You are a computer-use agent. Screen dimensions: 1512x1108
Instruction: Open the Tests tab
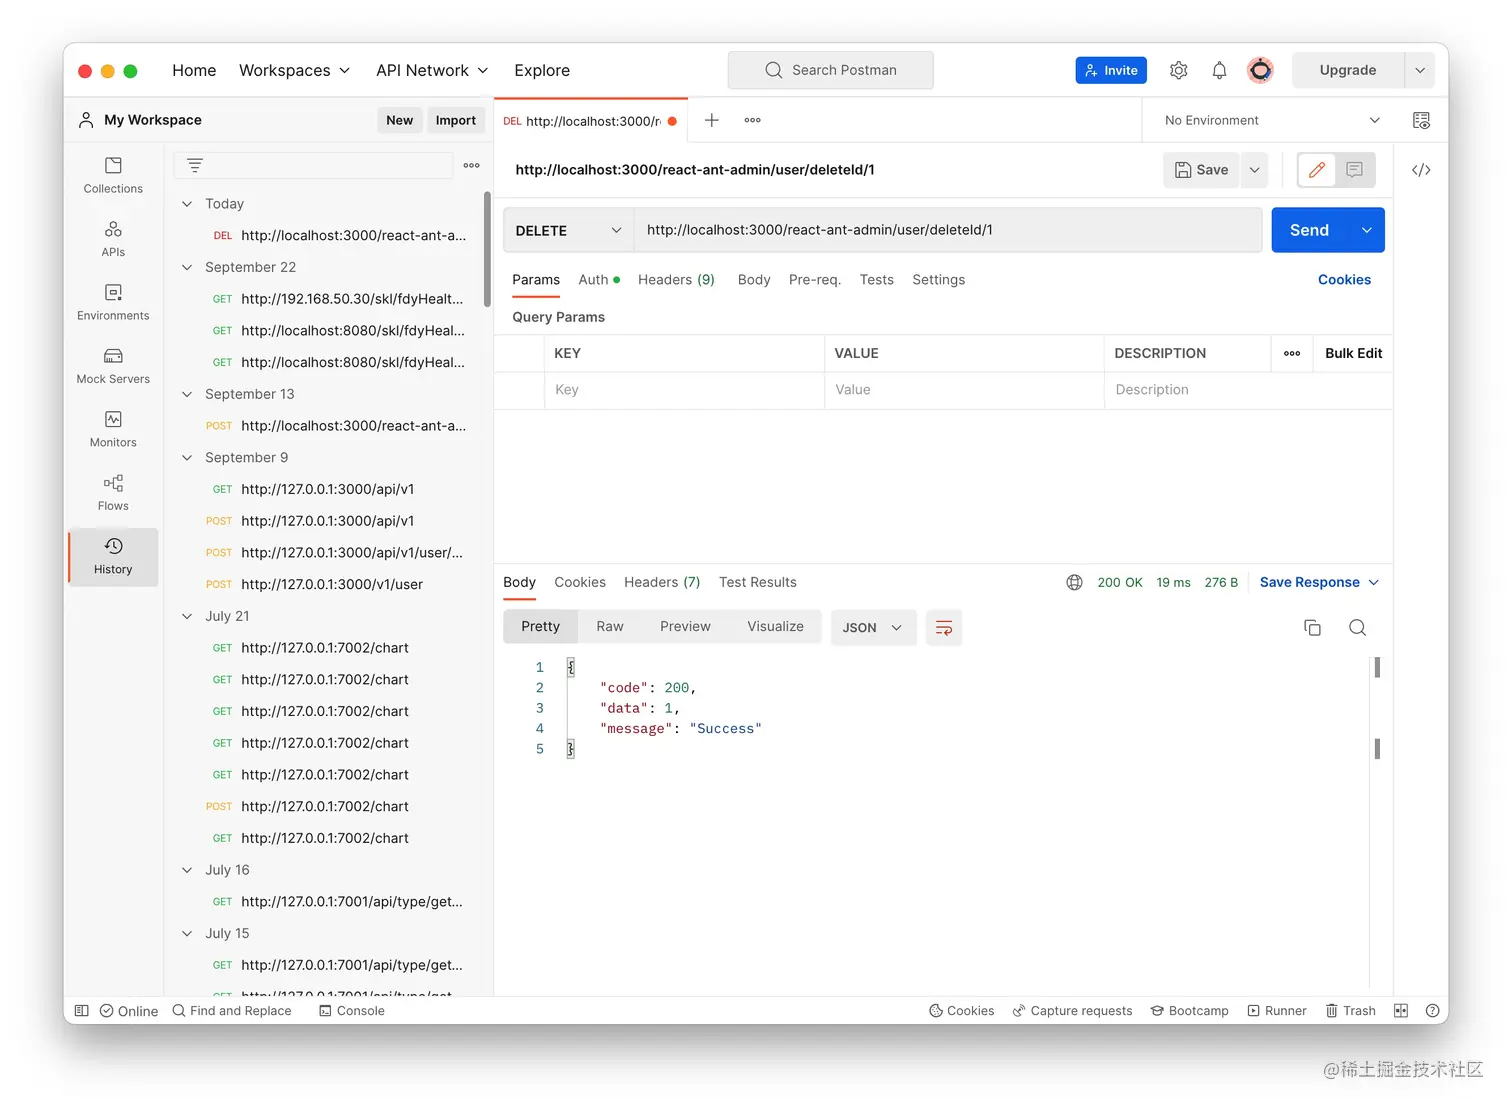point(877,280)
